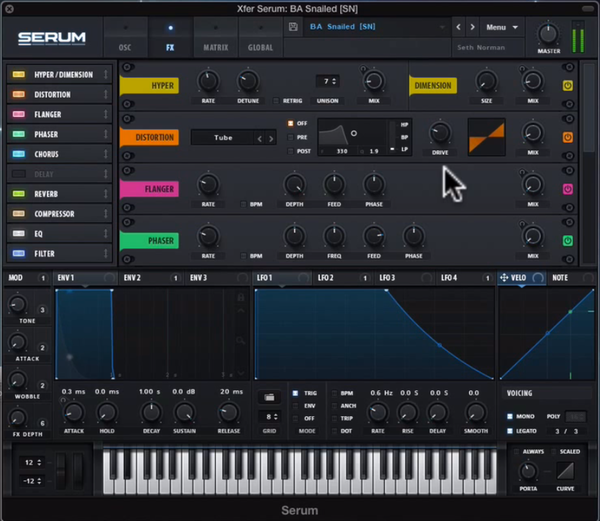Select LFO 2 tab
The image size is (600, 521).
click(x=325, y=278)
